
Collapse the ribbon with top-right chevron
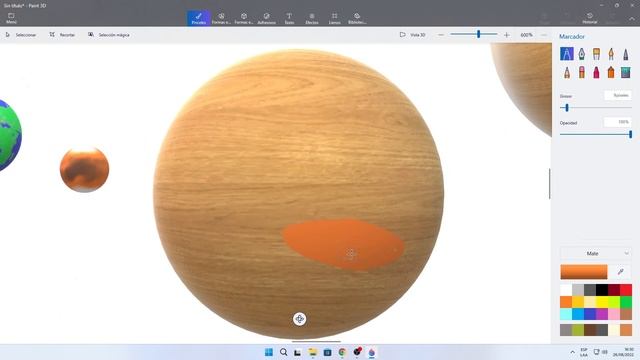[632, 19]
